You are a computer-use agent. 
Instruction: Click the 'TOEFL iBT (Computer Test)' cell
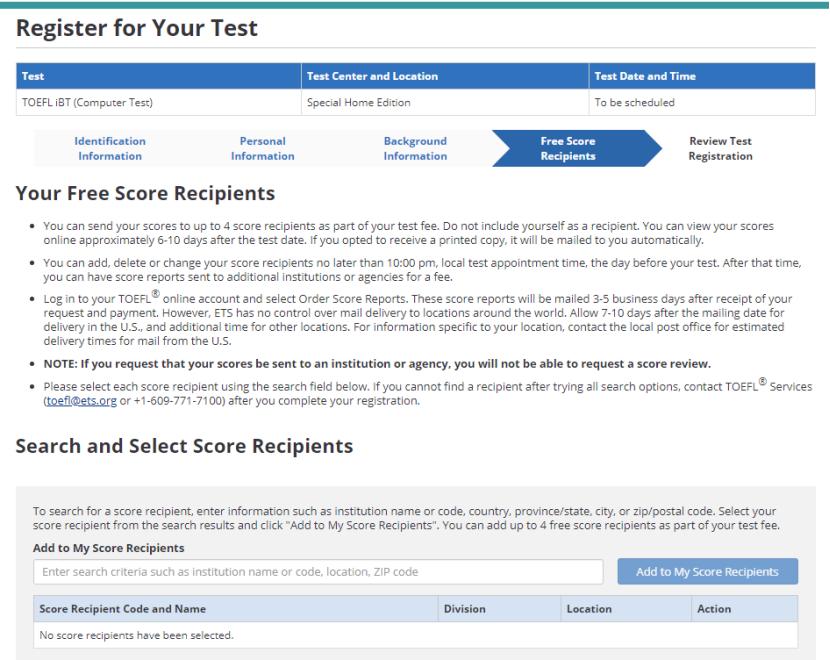pos(158,102)
